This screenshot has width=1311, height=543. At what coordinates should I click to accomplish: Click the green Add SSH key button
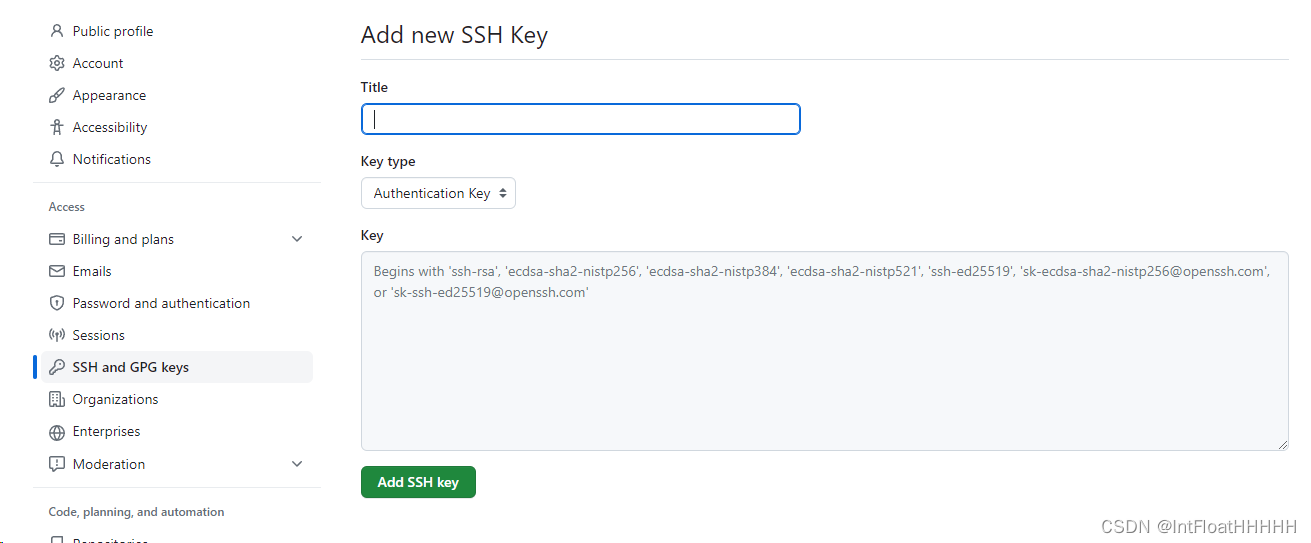[x=418, y=482]
